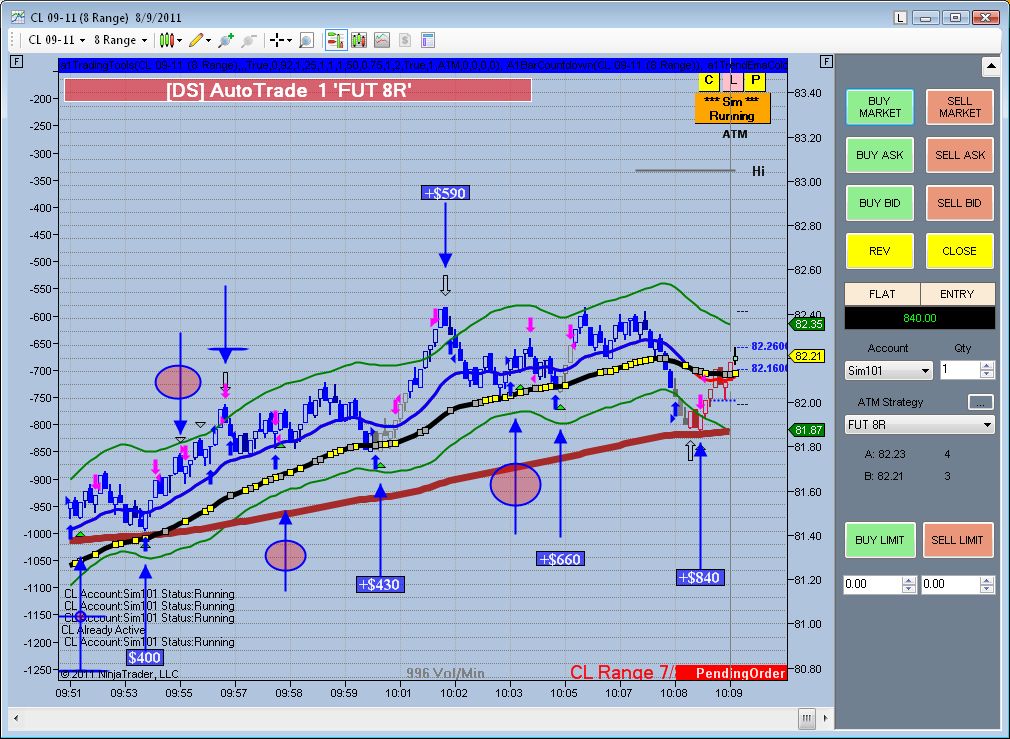Viewport: 1010px width, 739px height.
Task: Toggle the yellow C button on chart
Action: tap(709, 81)
